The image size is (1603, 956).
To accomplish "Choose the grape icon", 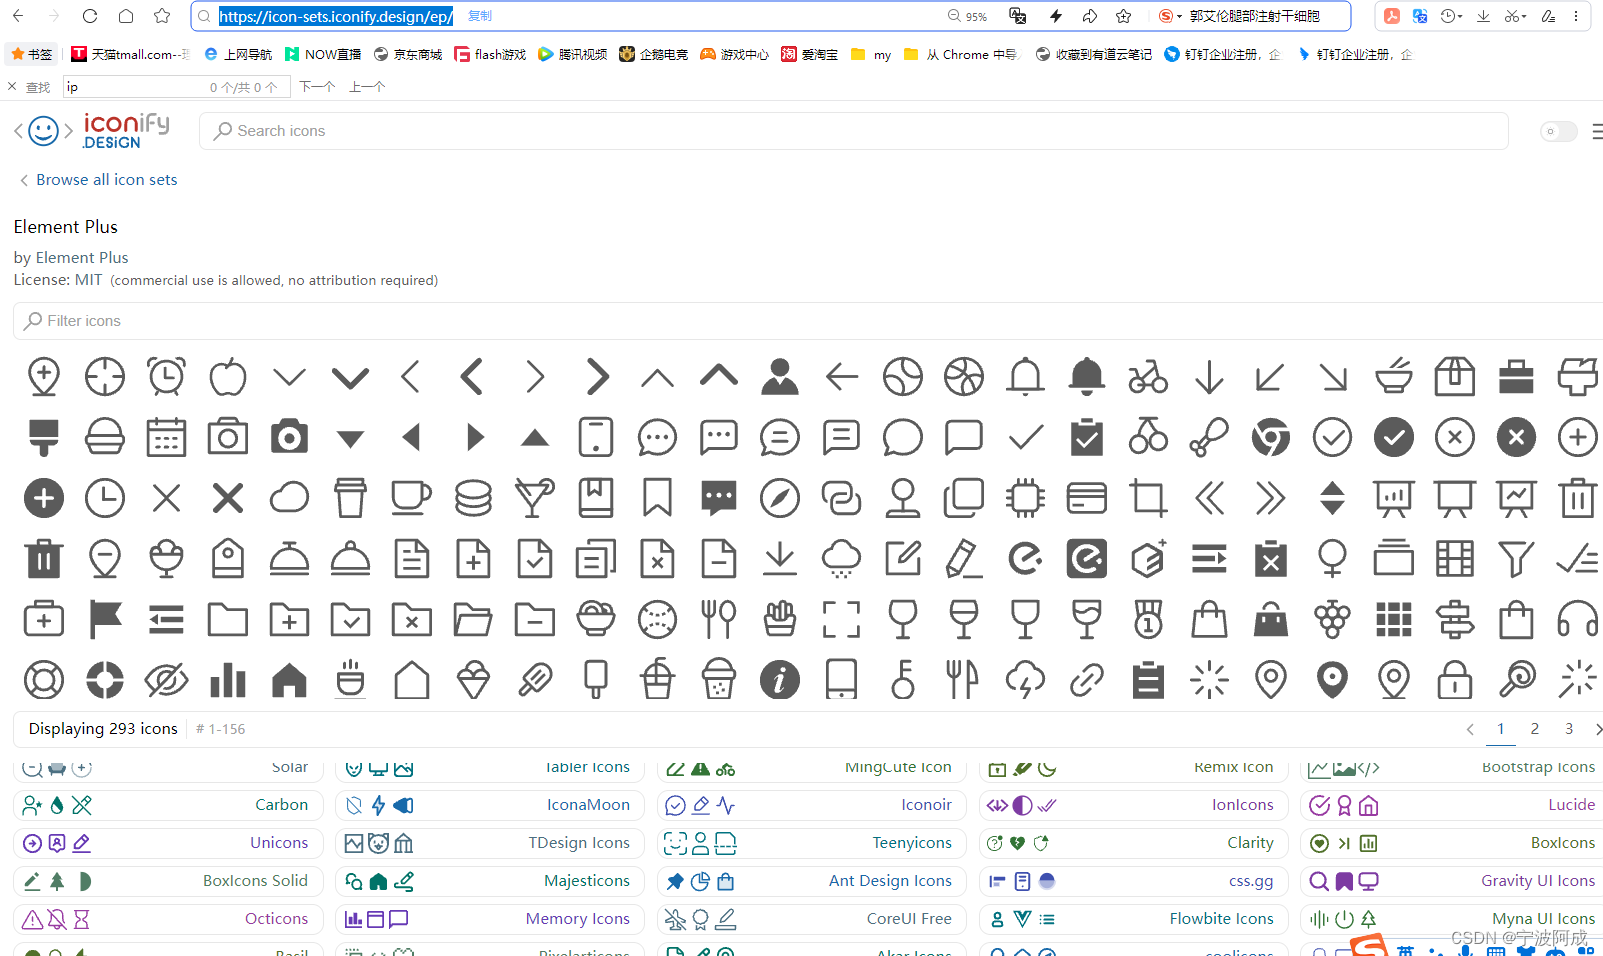I will click(1332, 620).
